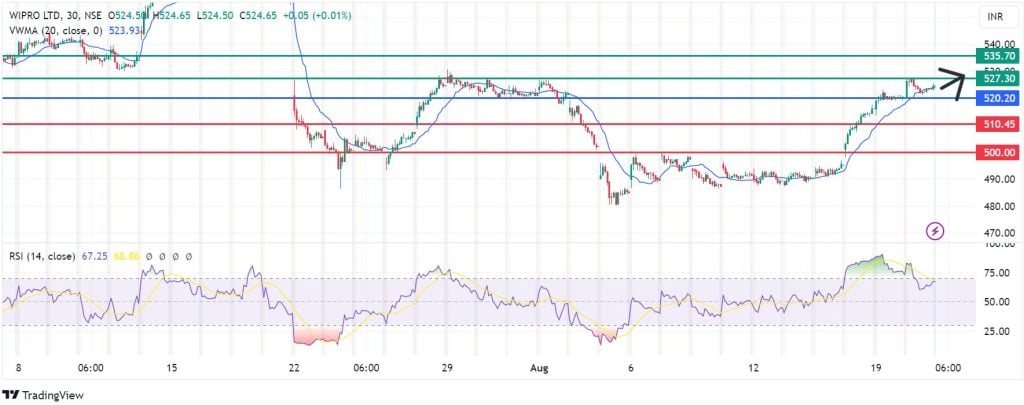Screen dimensions: 1024x405
Task: Click the purple lightning flash icon
Action: [936, 230]
